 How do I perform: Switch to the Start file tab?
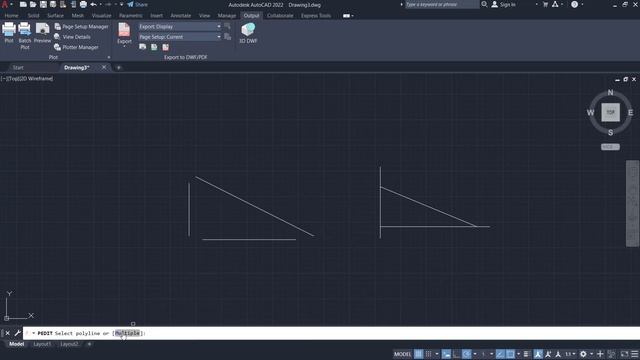click(18, 68)
